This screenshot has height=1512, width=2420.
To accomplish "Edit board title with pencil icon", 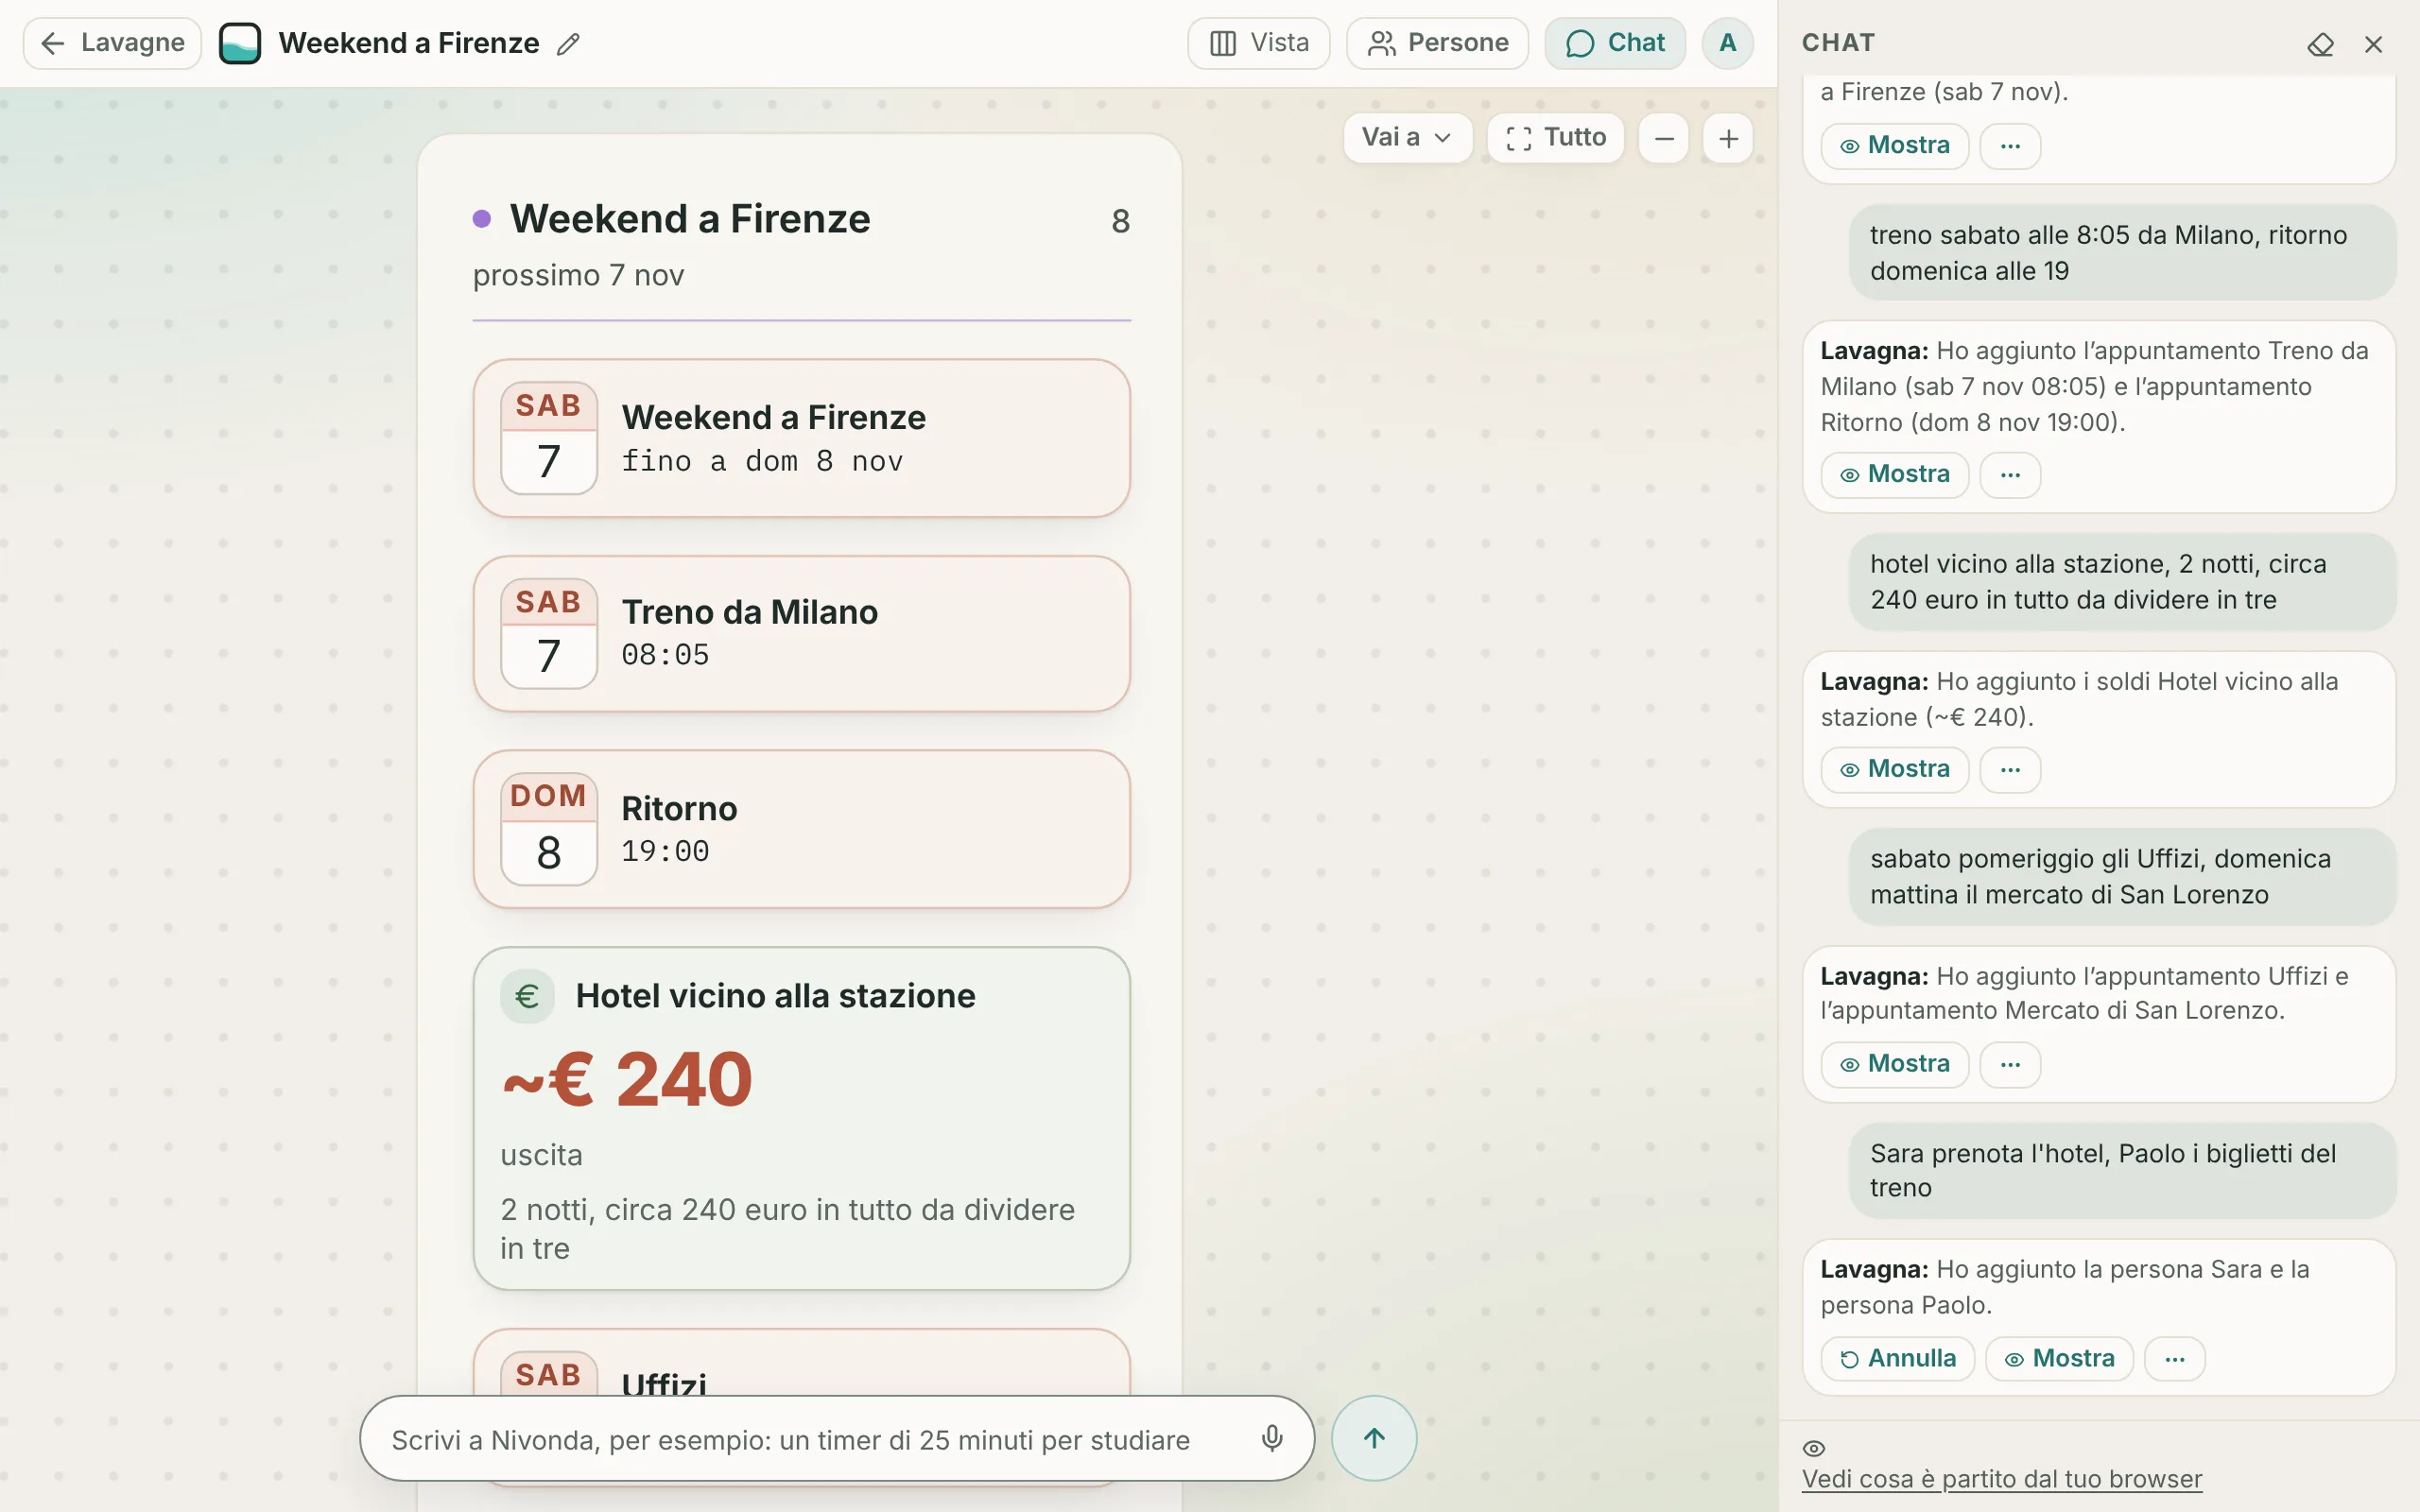I will [x=568, y=44].
